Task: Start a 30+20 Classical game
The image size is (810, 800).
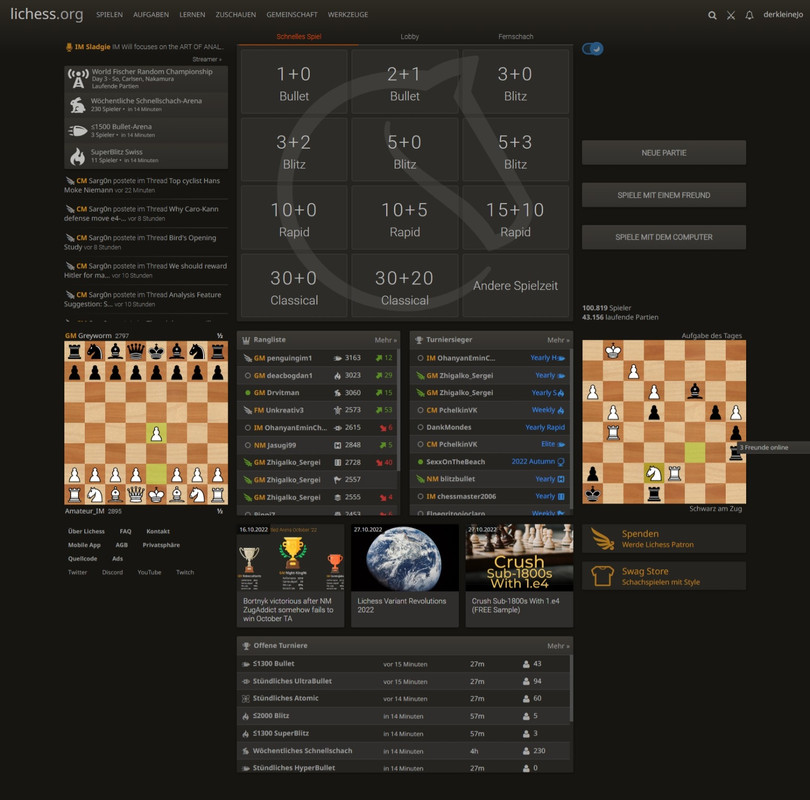Action: 404,286
